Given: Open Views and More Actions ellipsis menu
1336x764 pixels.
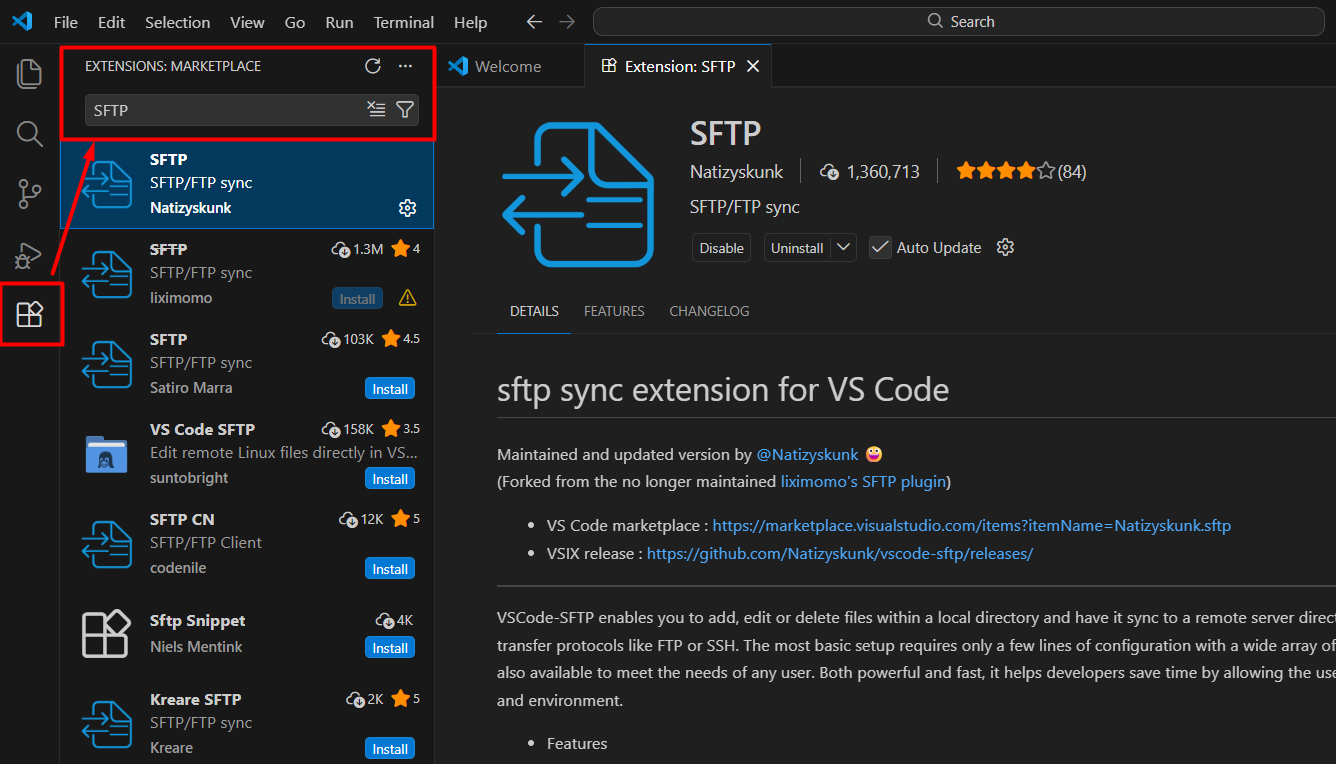Looking at the screenshot, I should [x=405, y=66].
